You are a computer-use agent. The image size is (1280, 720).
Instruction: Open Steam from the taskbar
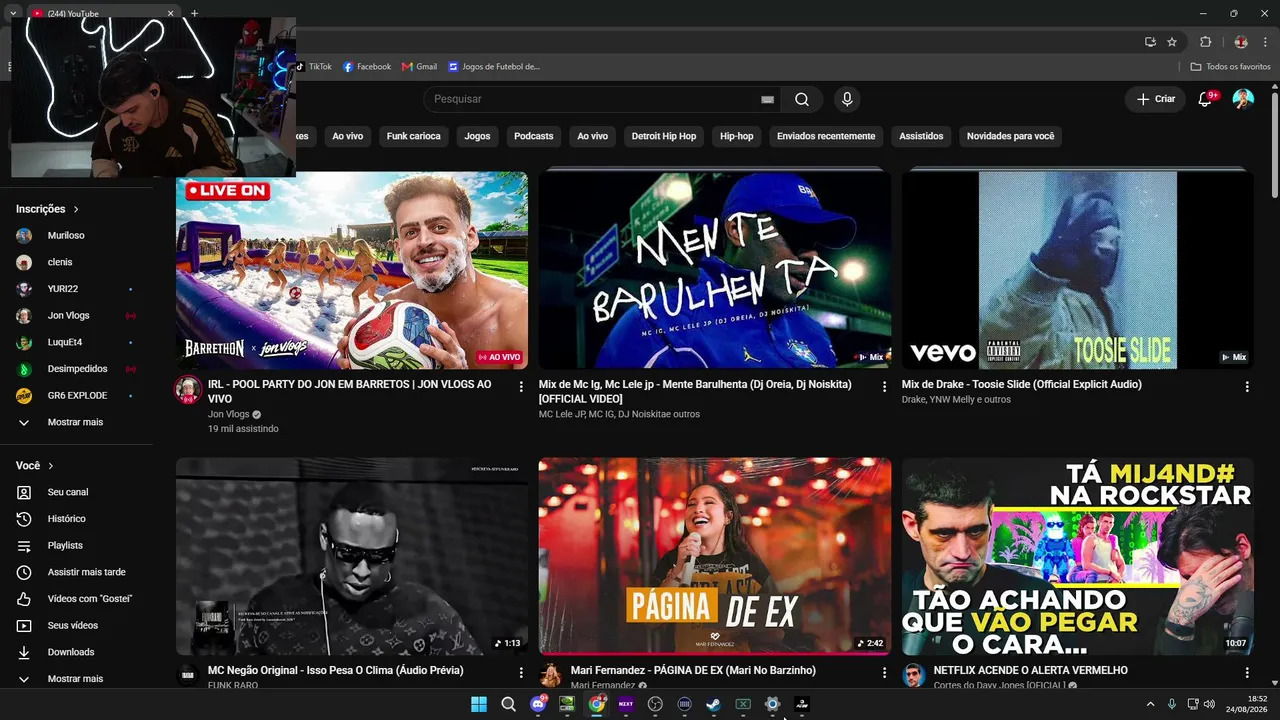point(713,704)
